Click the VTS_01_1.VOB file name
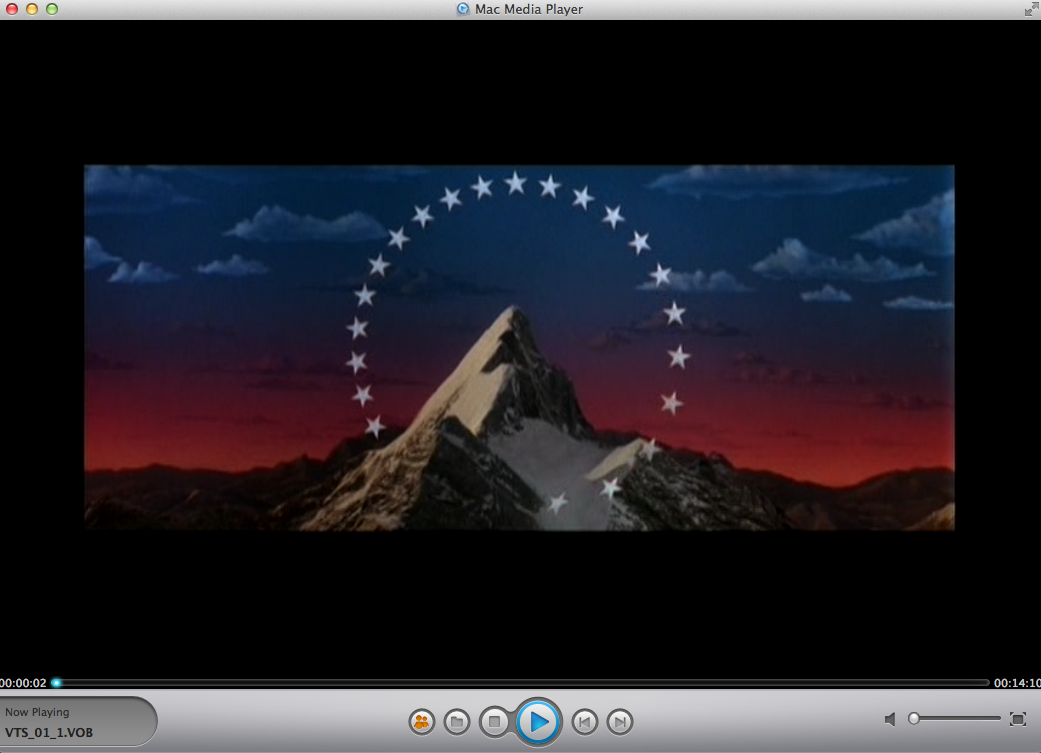The image size is (1041, 753). pos(49,732)
